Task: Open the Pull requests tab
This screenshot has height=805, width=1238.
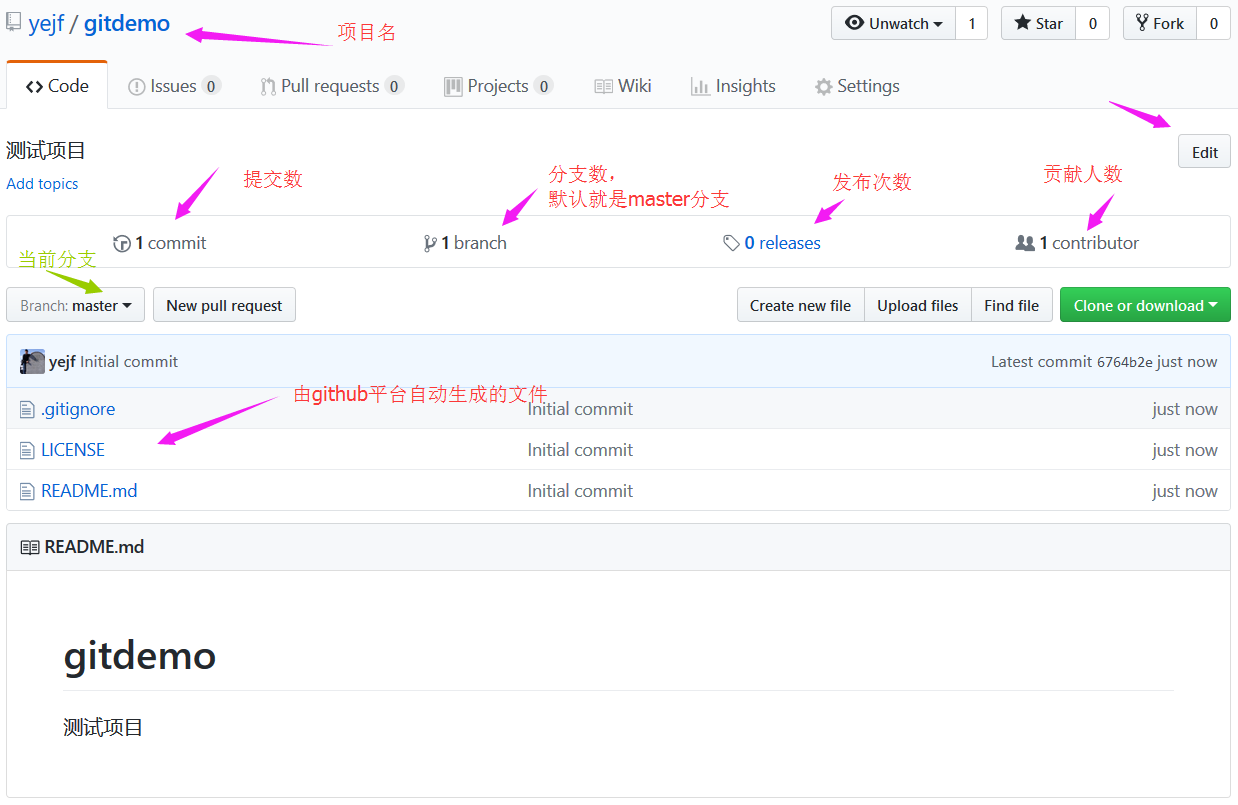Action: click(332, 86)
